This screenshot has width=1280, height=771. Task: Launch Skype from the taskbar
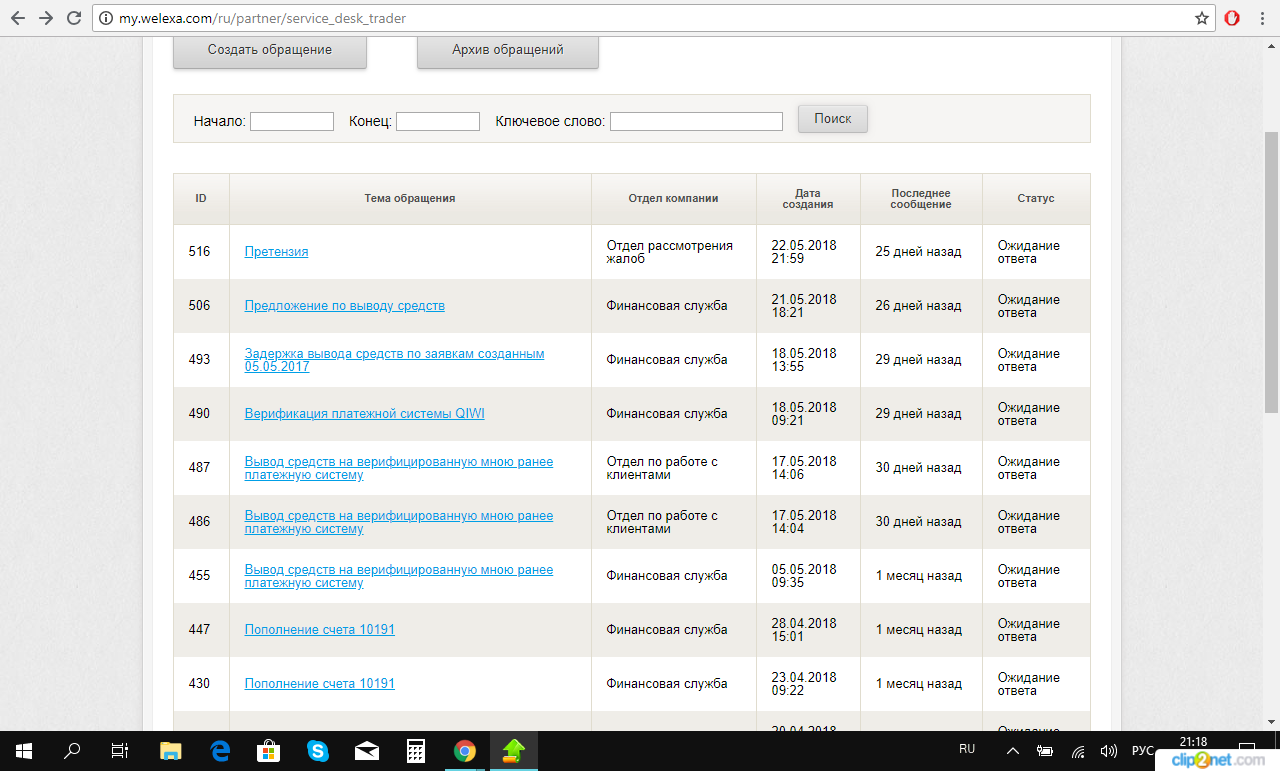click(318, 750)
